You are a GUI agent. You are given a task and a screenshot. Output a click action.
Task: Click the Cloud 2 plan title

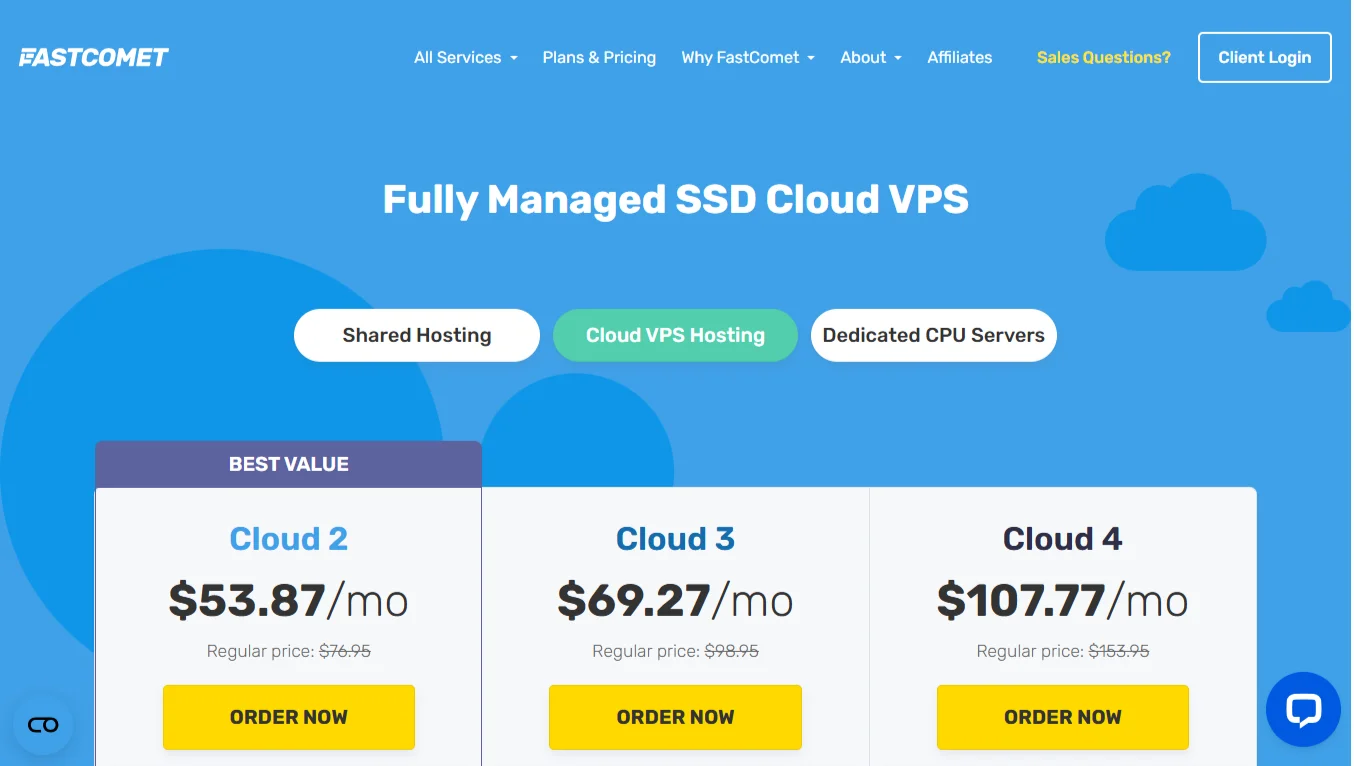pos(289,539)
